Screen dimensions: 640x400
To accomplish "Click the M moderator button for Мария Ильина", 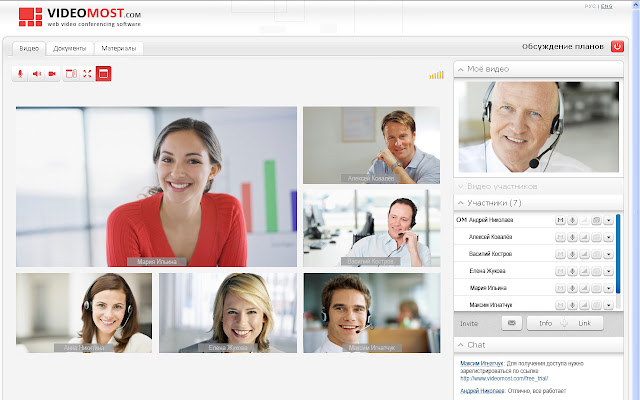I will point(560,288).
